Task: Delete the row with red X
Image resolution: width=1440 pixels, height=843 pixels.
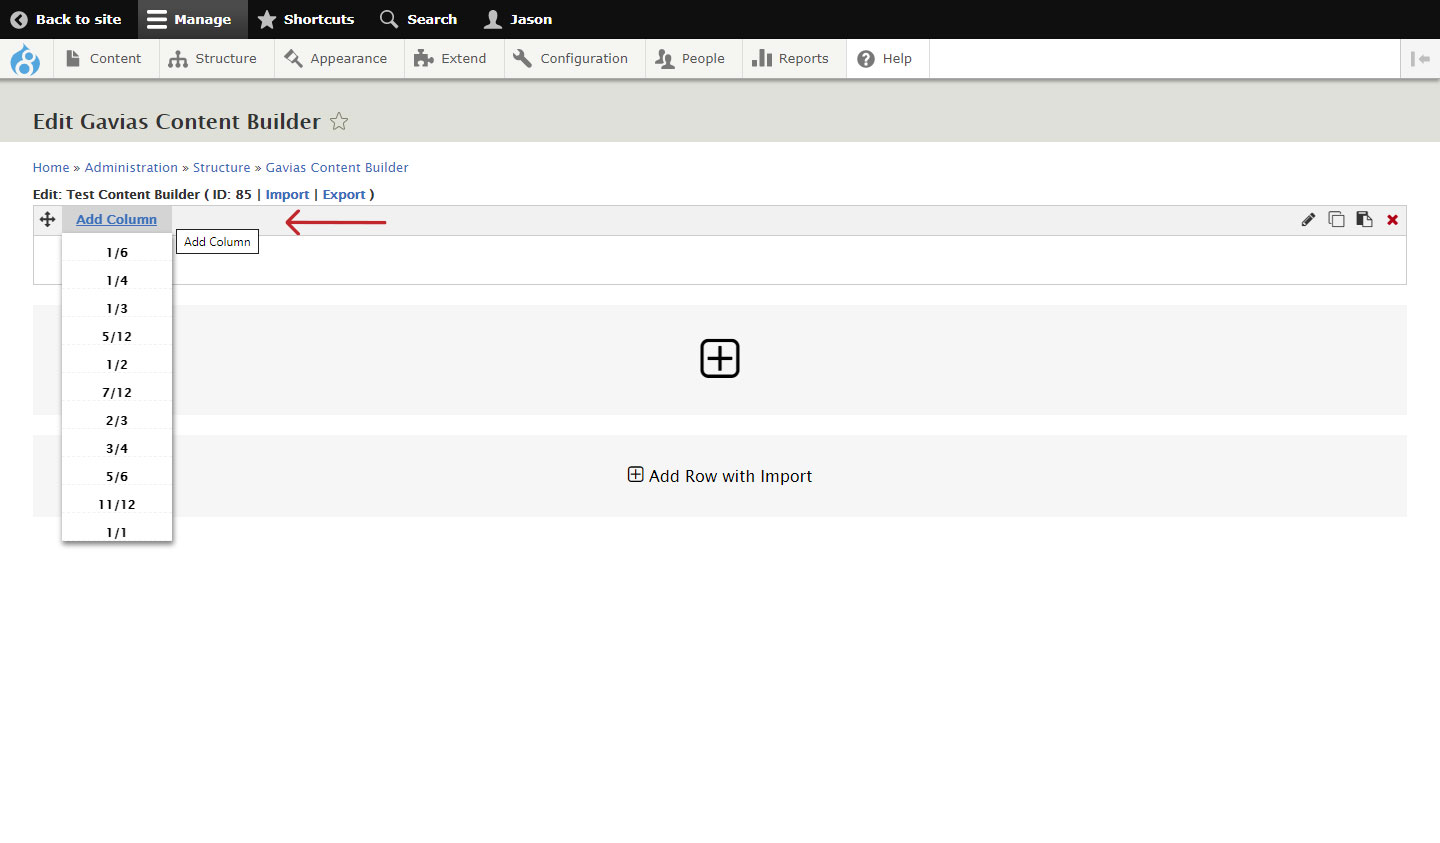Action: pos(1392,220)
